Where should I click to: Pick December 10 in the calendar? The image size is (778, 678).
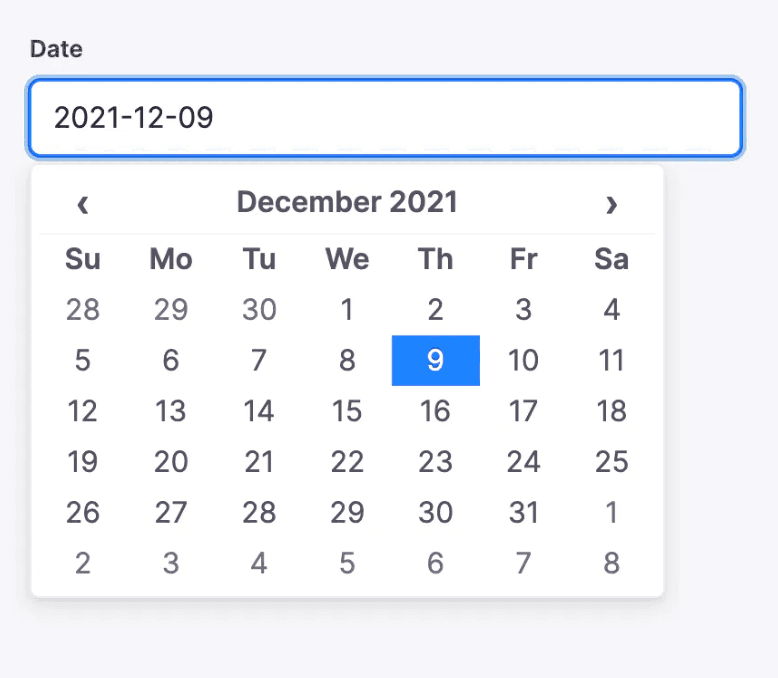[523, 360]
